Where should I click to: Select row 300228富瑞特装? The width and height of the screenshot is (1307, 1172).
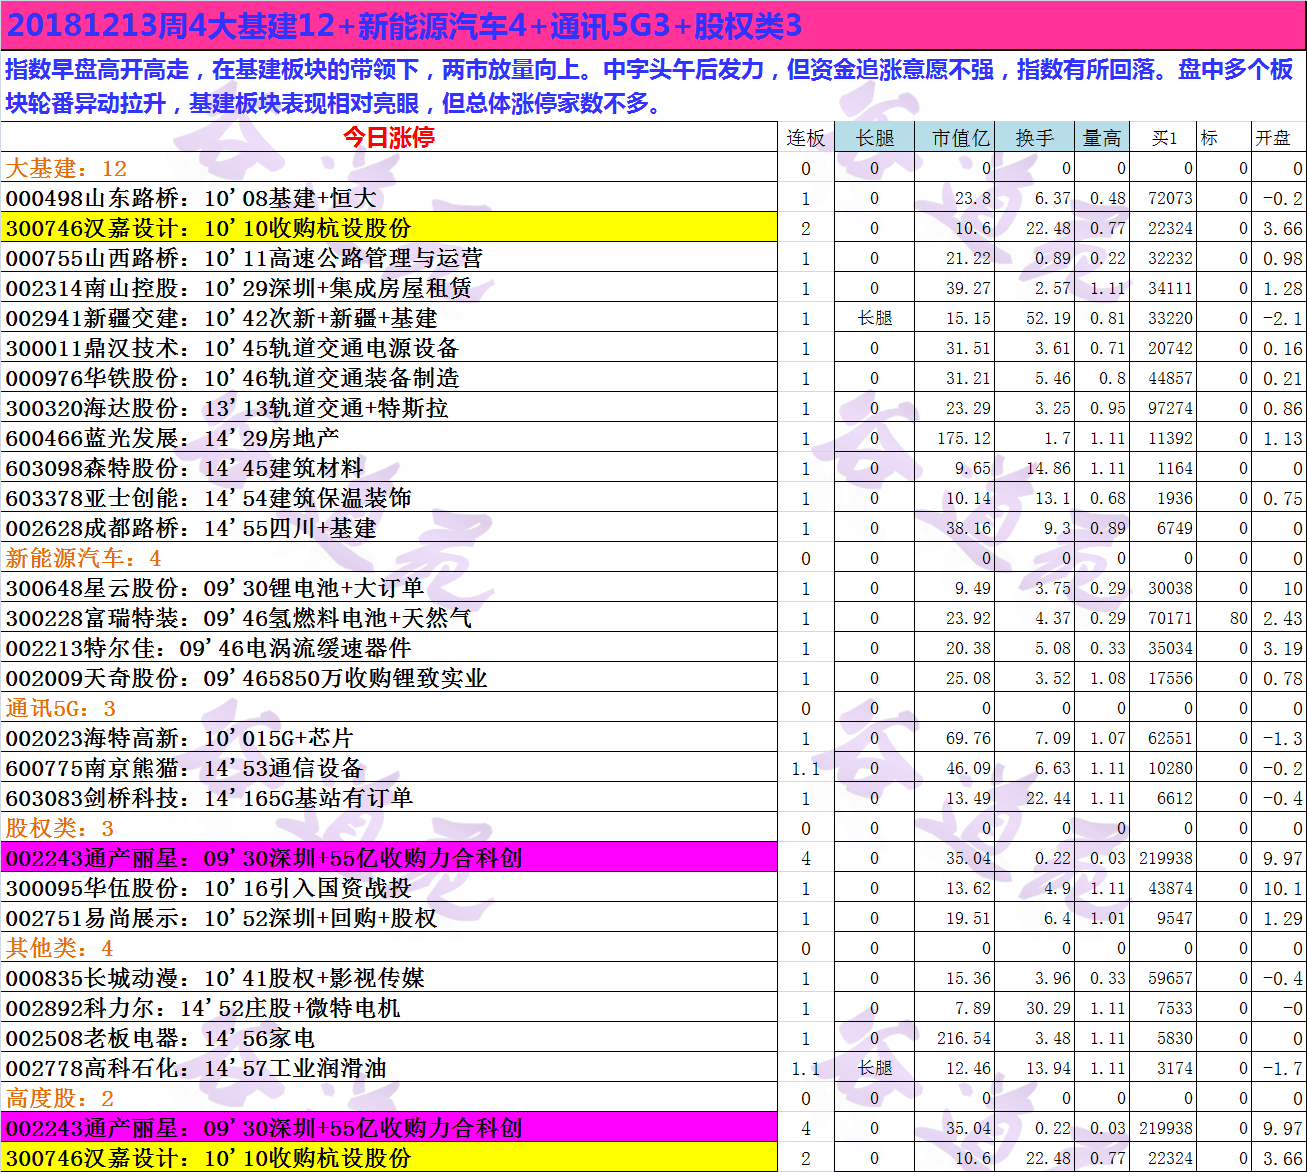pos(389,617)
